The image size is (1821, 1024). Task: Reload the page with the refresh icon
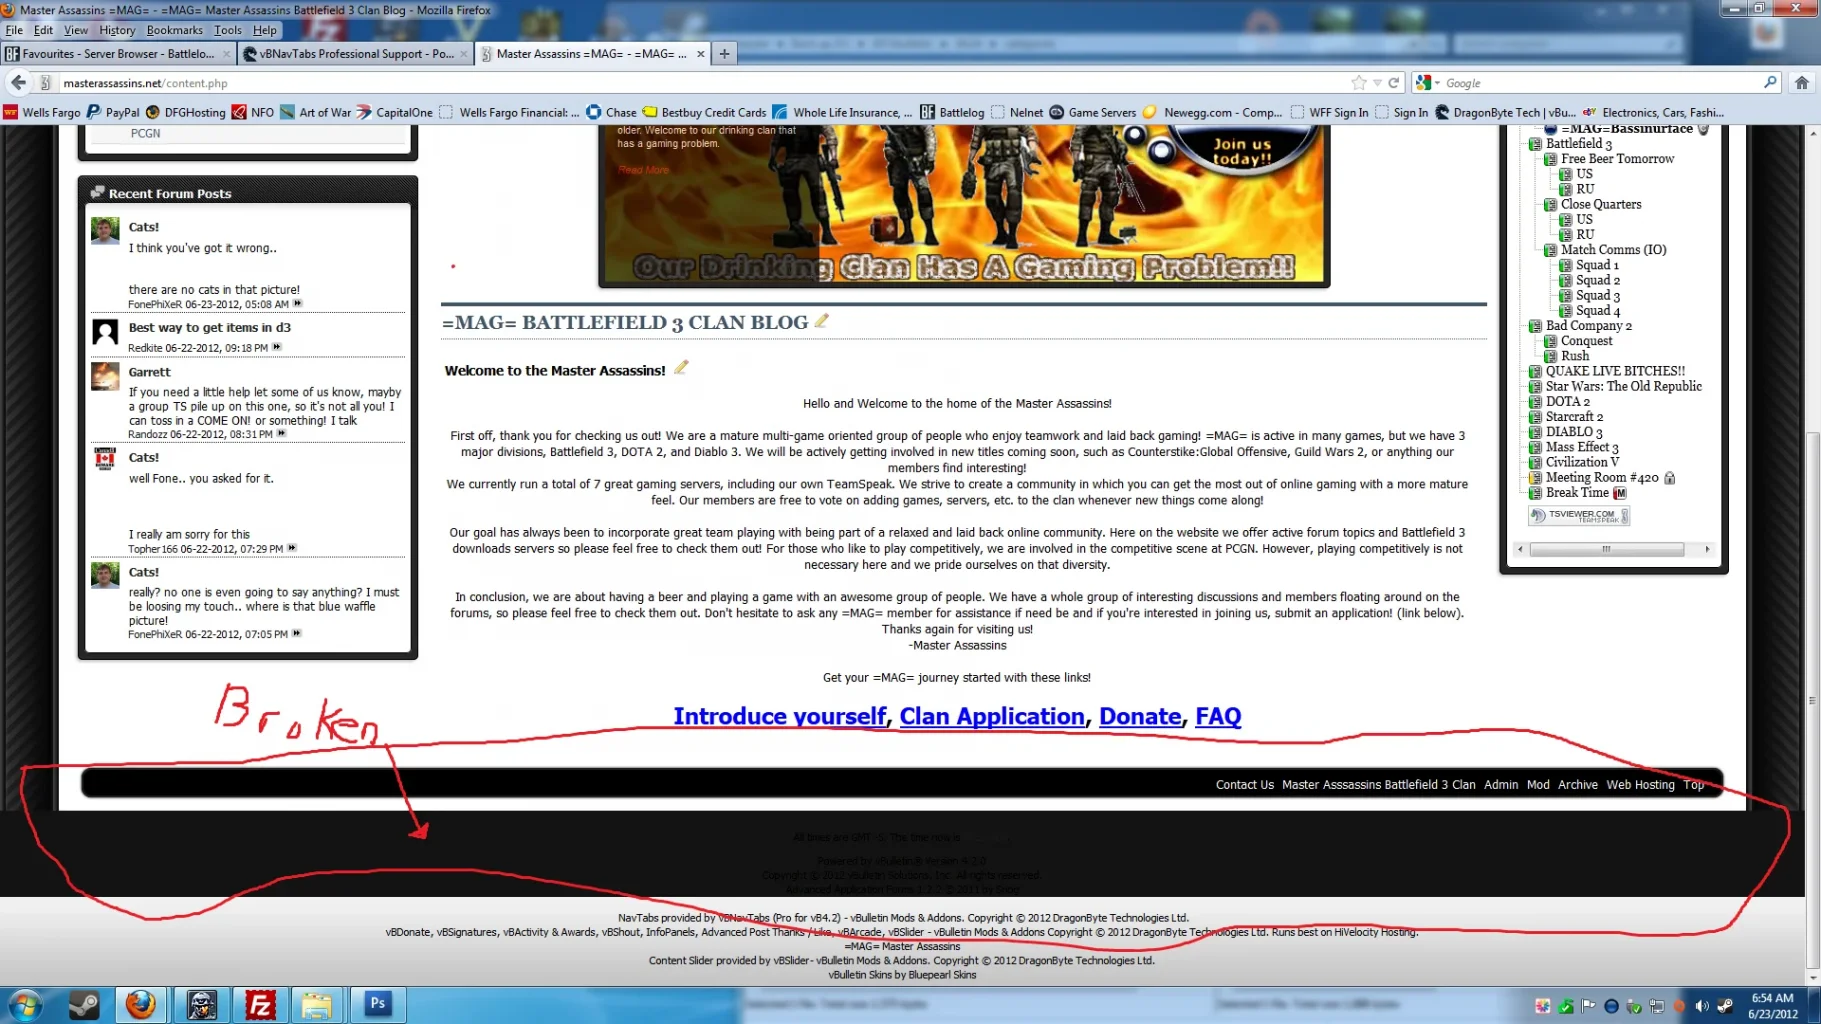click(x=1393, y=83)
